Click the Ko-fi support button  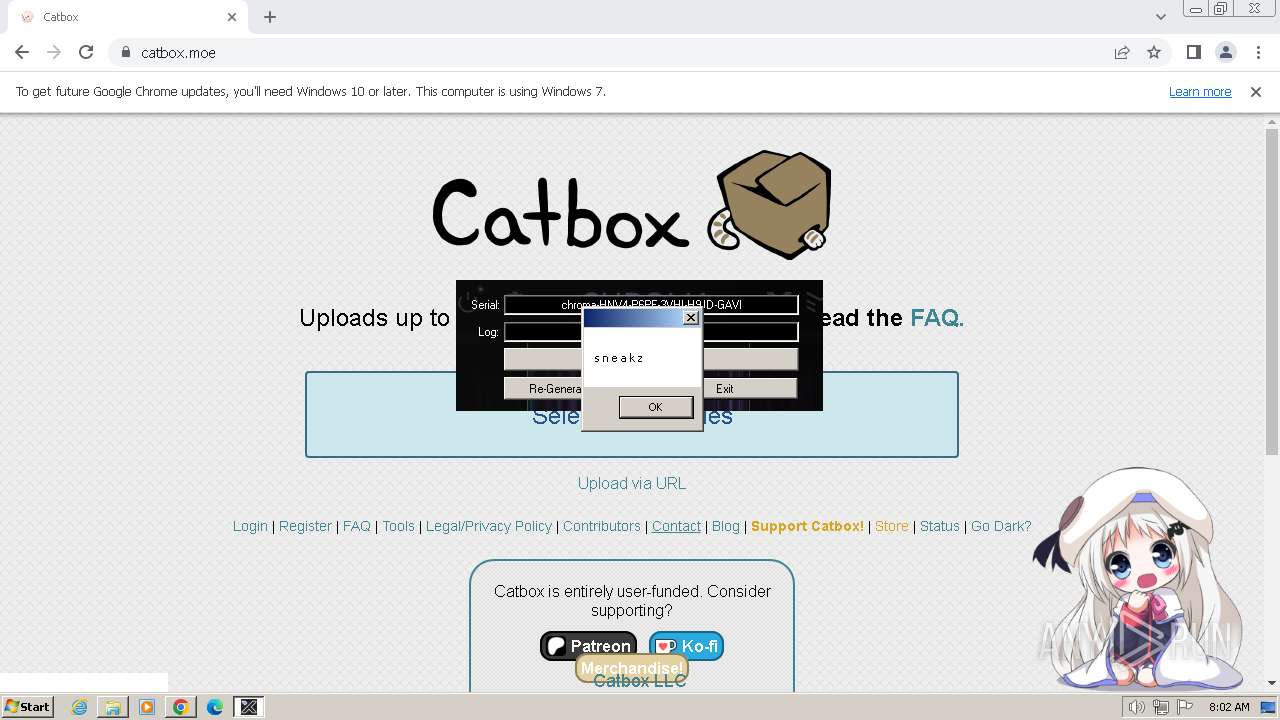point(686,646)
